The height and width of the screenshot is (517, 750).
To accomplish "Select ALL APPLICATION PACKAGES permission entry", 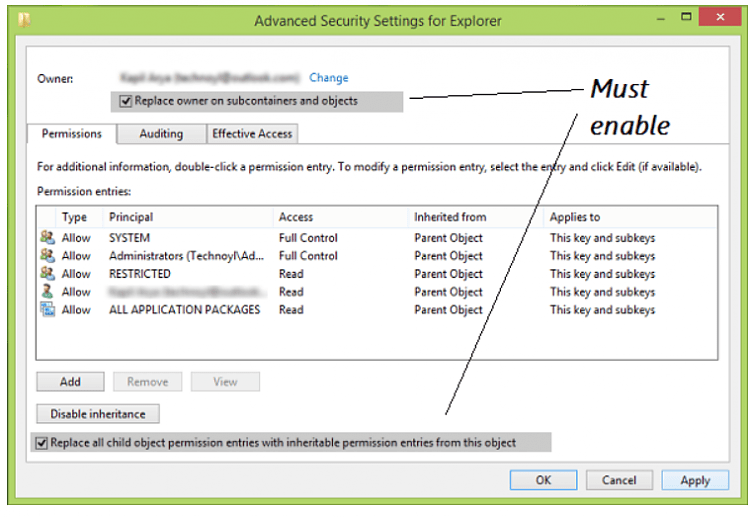I will click(377, 310).
